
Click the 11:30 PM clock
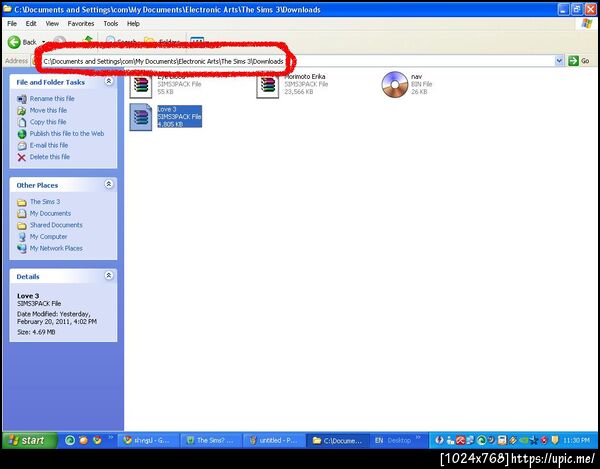(x=576, y=441)
